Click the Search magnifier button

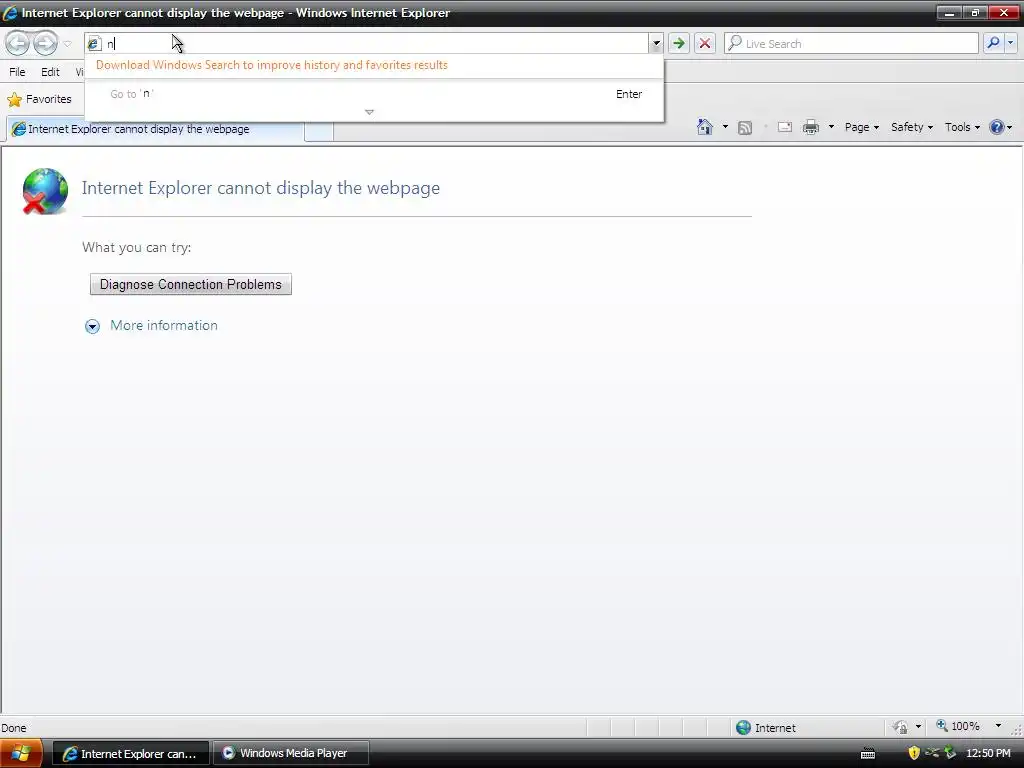pyautogui.click(x=993, y=43)
